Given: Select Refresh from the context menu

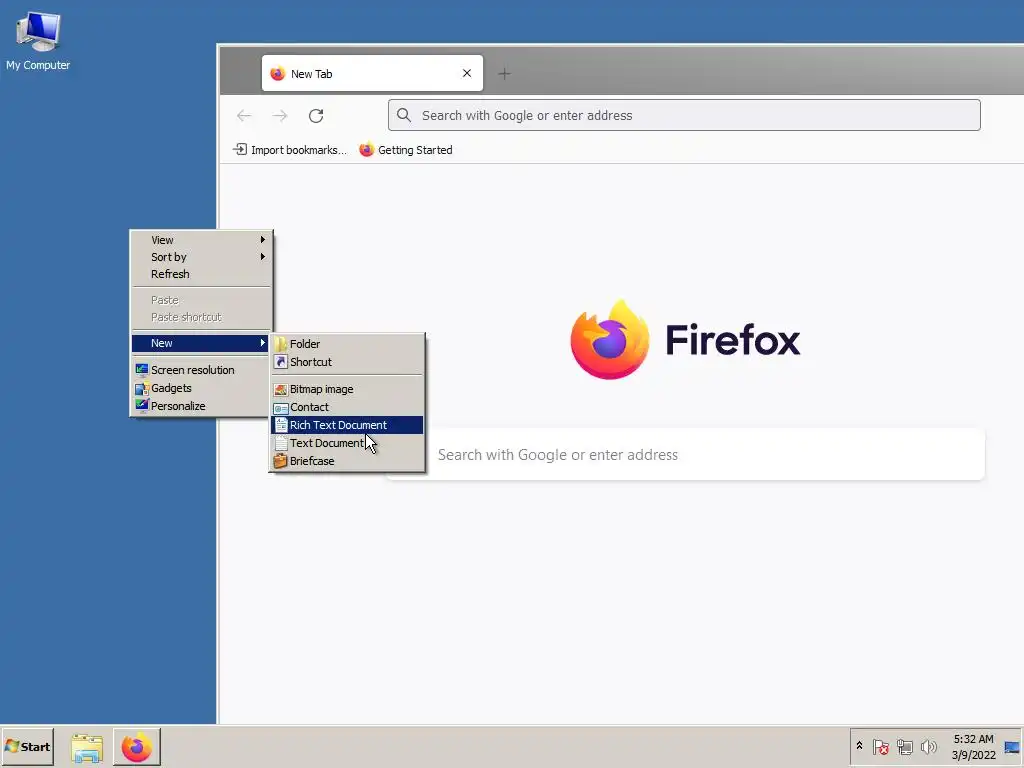Looking at the screenshot, I should coord(202,274).
